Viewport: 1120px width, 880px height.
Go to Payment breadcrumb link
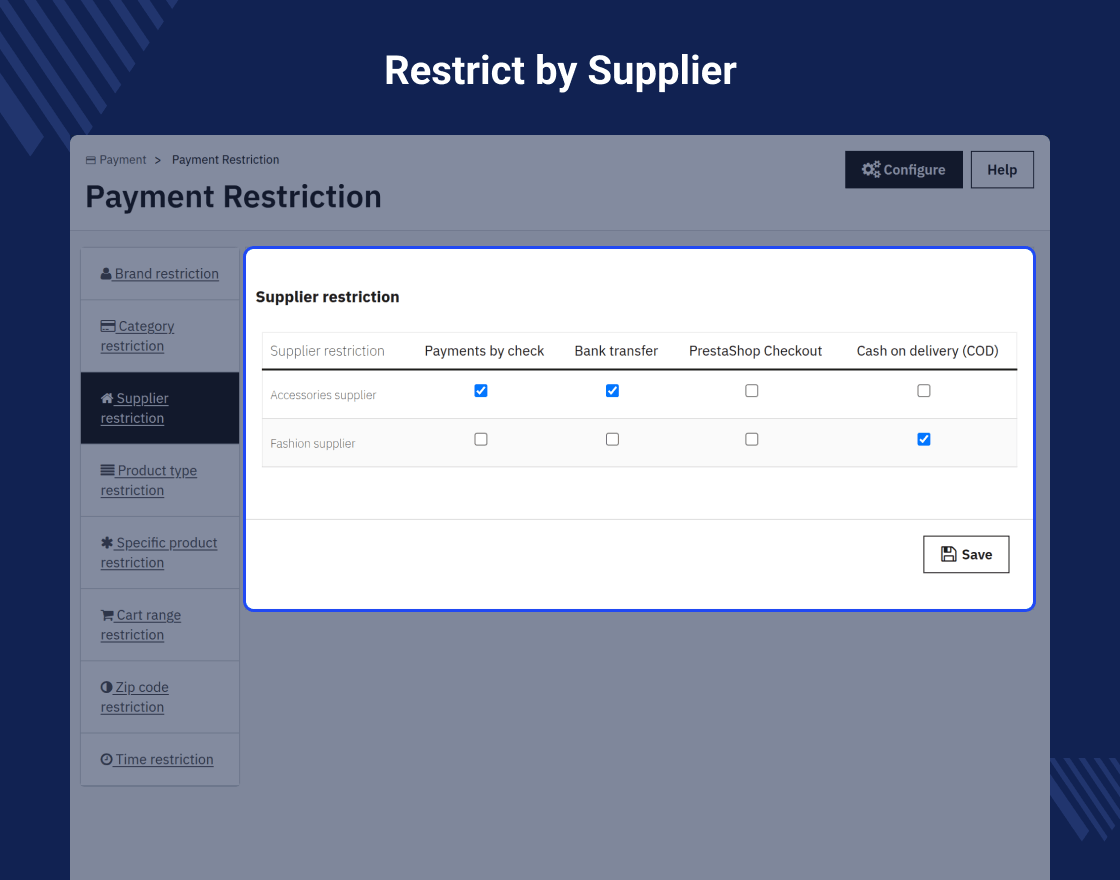point(122,160)
